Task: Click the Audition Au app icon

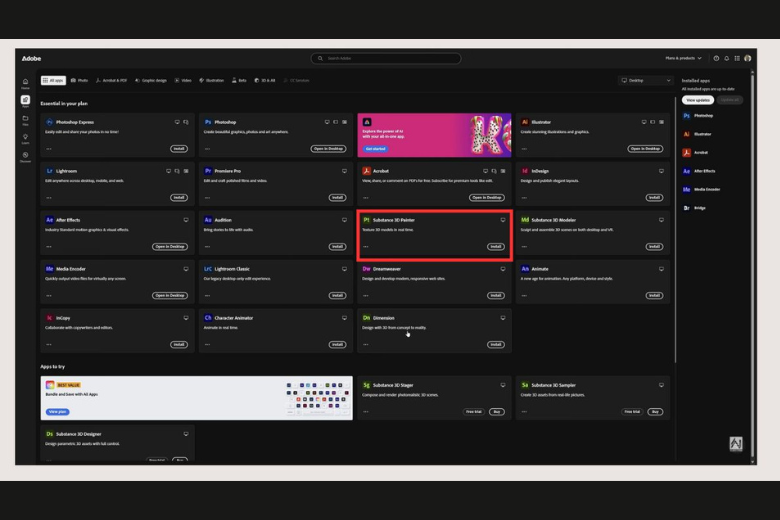Action: (208, 220)
